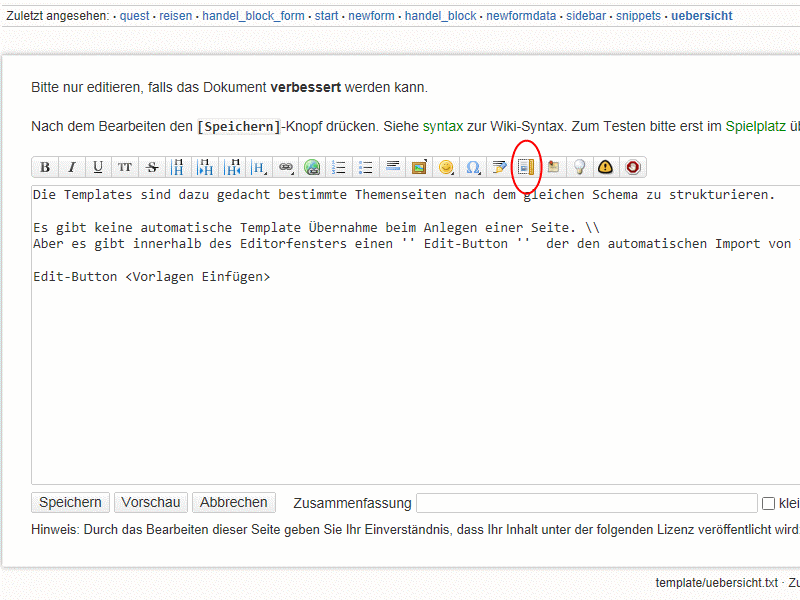
Task: Apply strikethrough formatting
Action: point(152,167)
